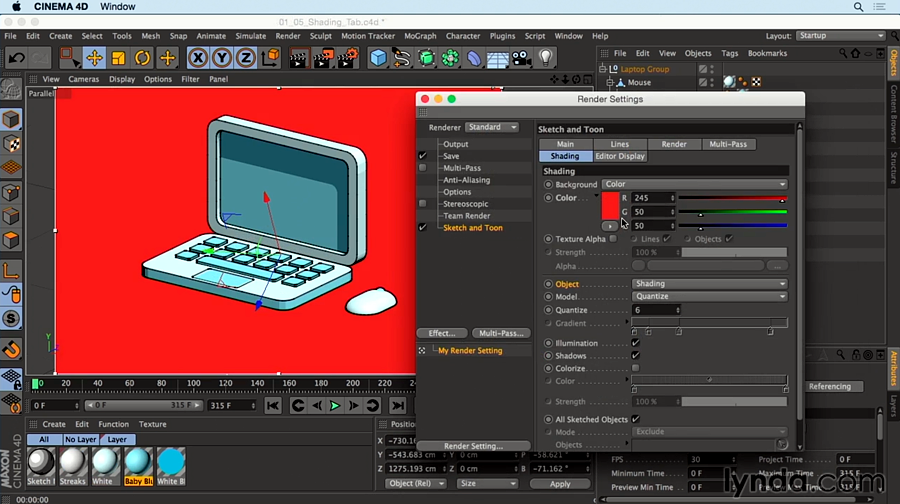
Task: Click the Render Setting... button
Action: click(474, 446)
